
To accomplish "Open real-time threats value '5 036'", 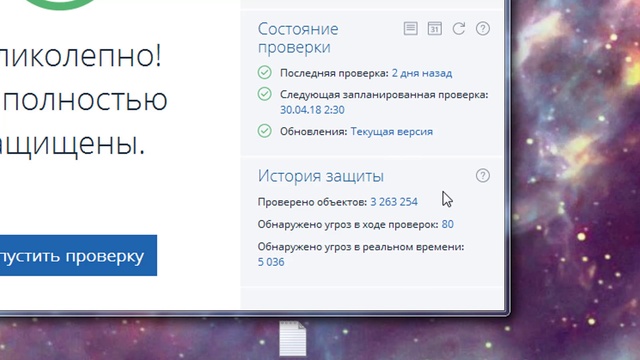I will click(271, 262).
